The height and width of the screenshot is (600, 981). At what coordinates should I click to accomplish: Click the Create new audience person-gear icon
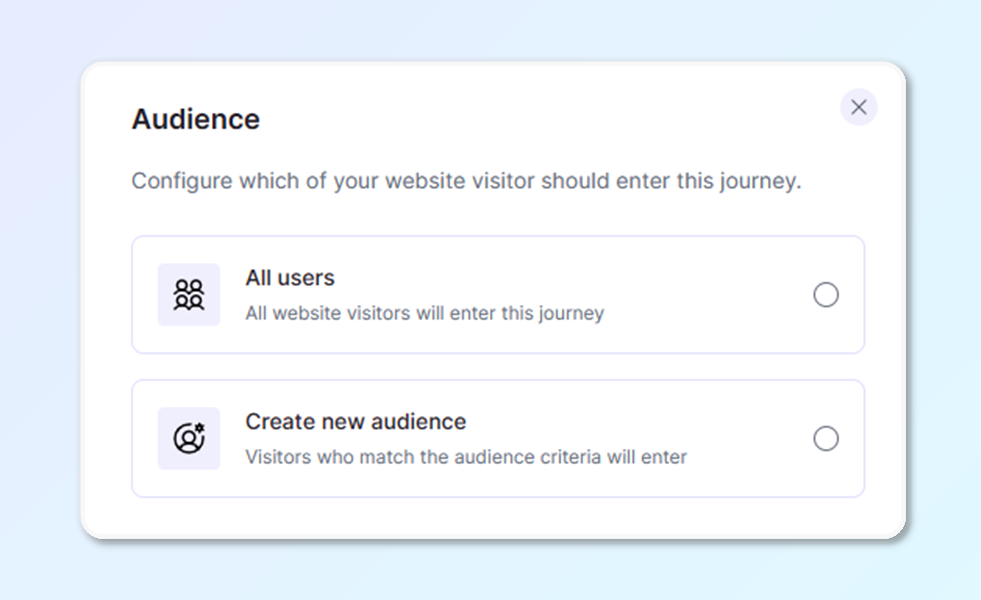[x=188, y=439]
